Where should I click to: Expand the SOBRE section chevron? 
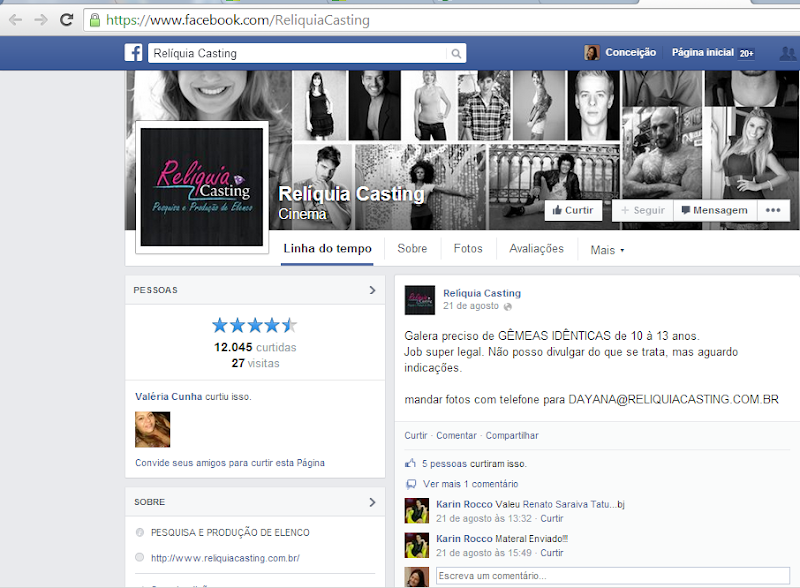pos(372,502)
